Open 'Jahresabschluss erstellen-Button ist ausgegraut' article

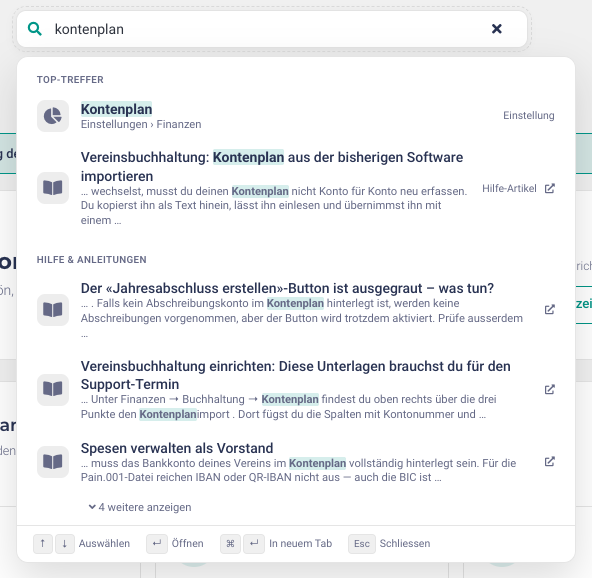click(287, 288)
